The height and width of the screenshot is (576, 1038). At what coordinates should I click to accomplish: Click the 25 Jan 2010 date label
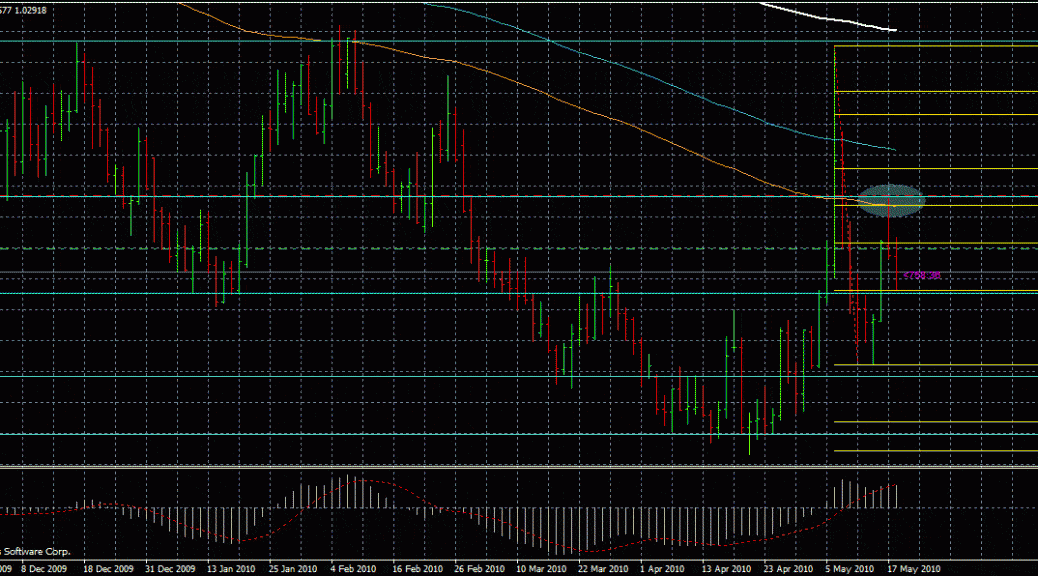point(293,569)
